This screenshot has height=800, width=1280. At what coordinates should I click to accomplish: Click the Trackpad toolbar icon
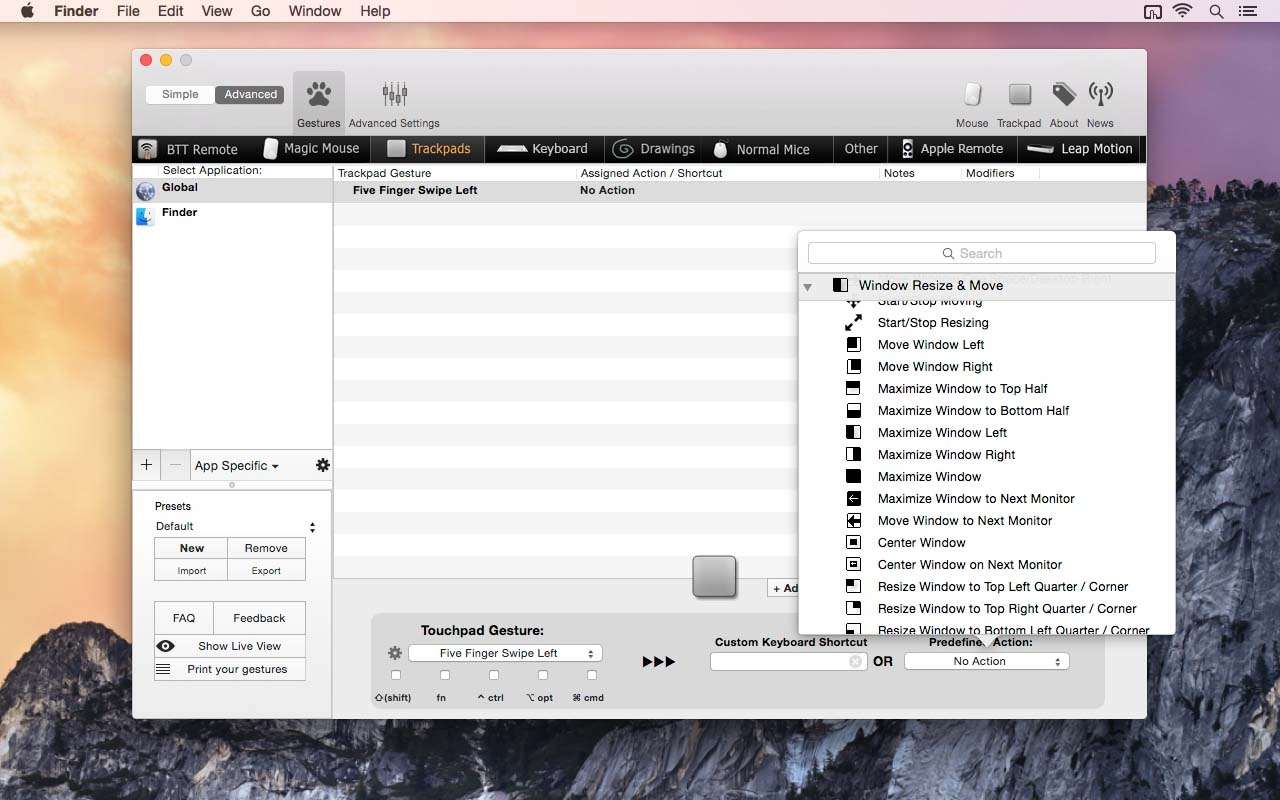point(1019,95)
